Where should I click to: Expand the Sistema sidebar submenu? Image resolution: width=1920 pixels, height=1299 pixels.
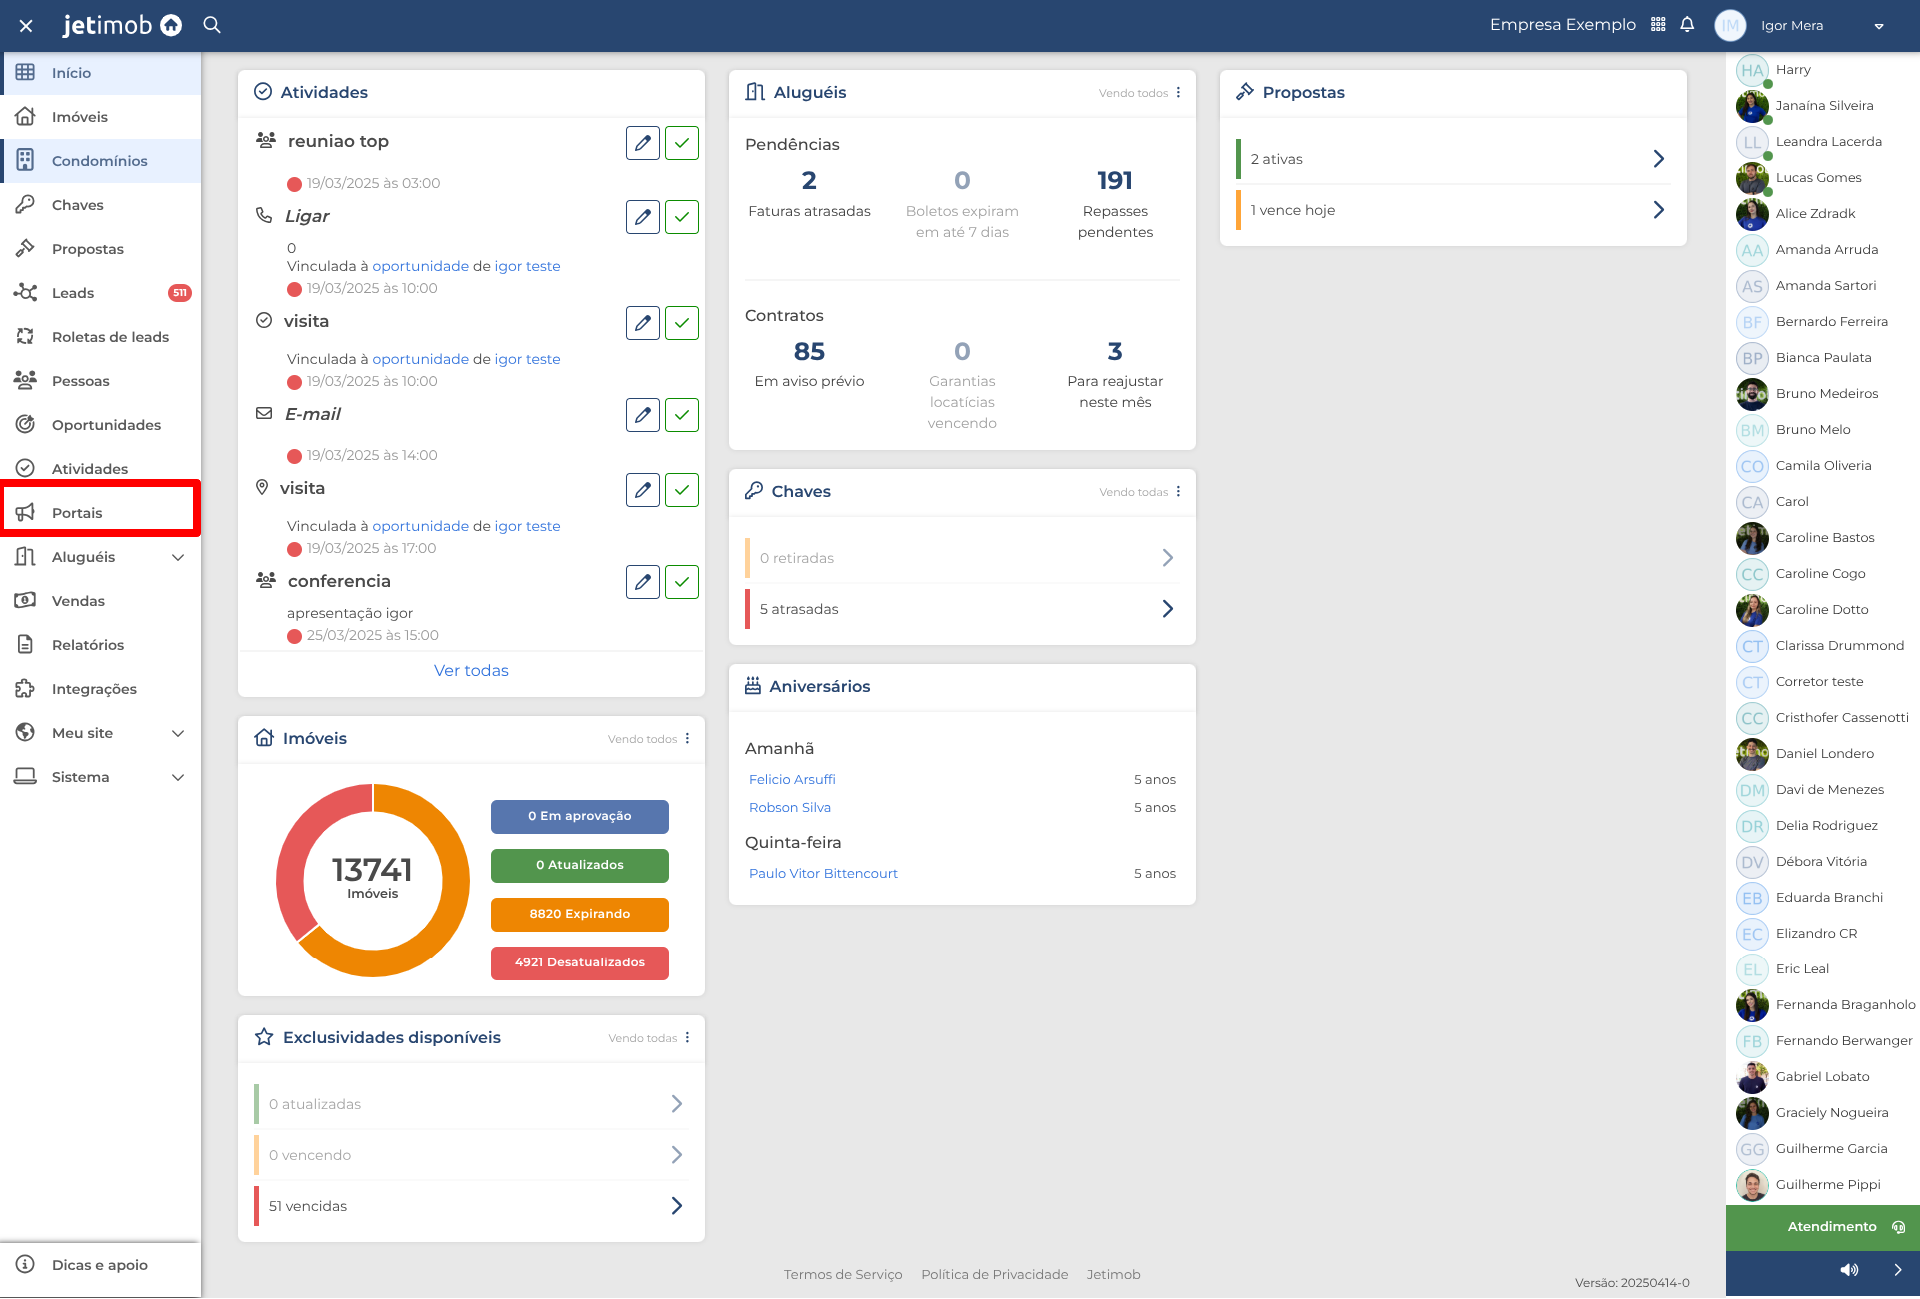tap(178, 777)
